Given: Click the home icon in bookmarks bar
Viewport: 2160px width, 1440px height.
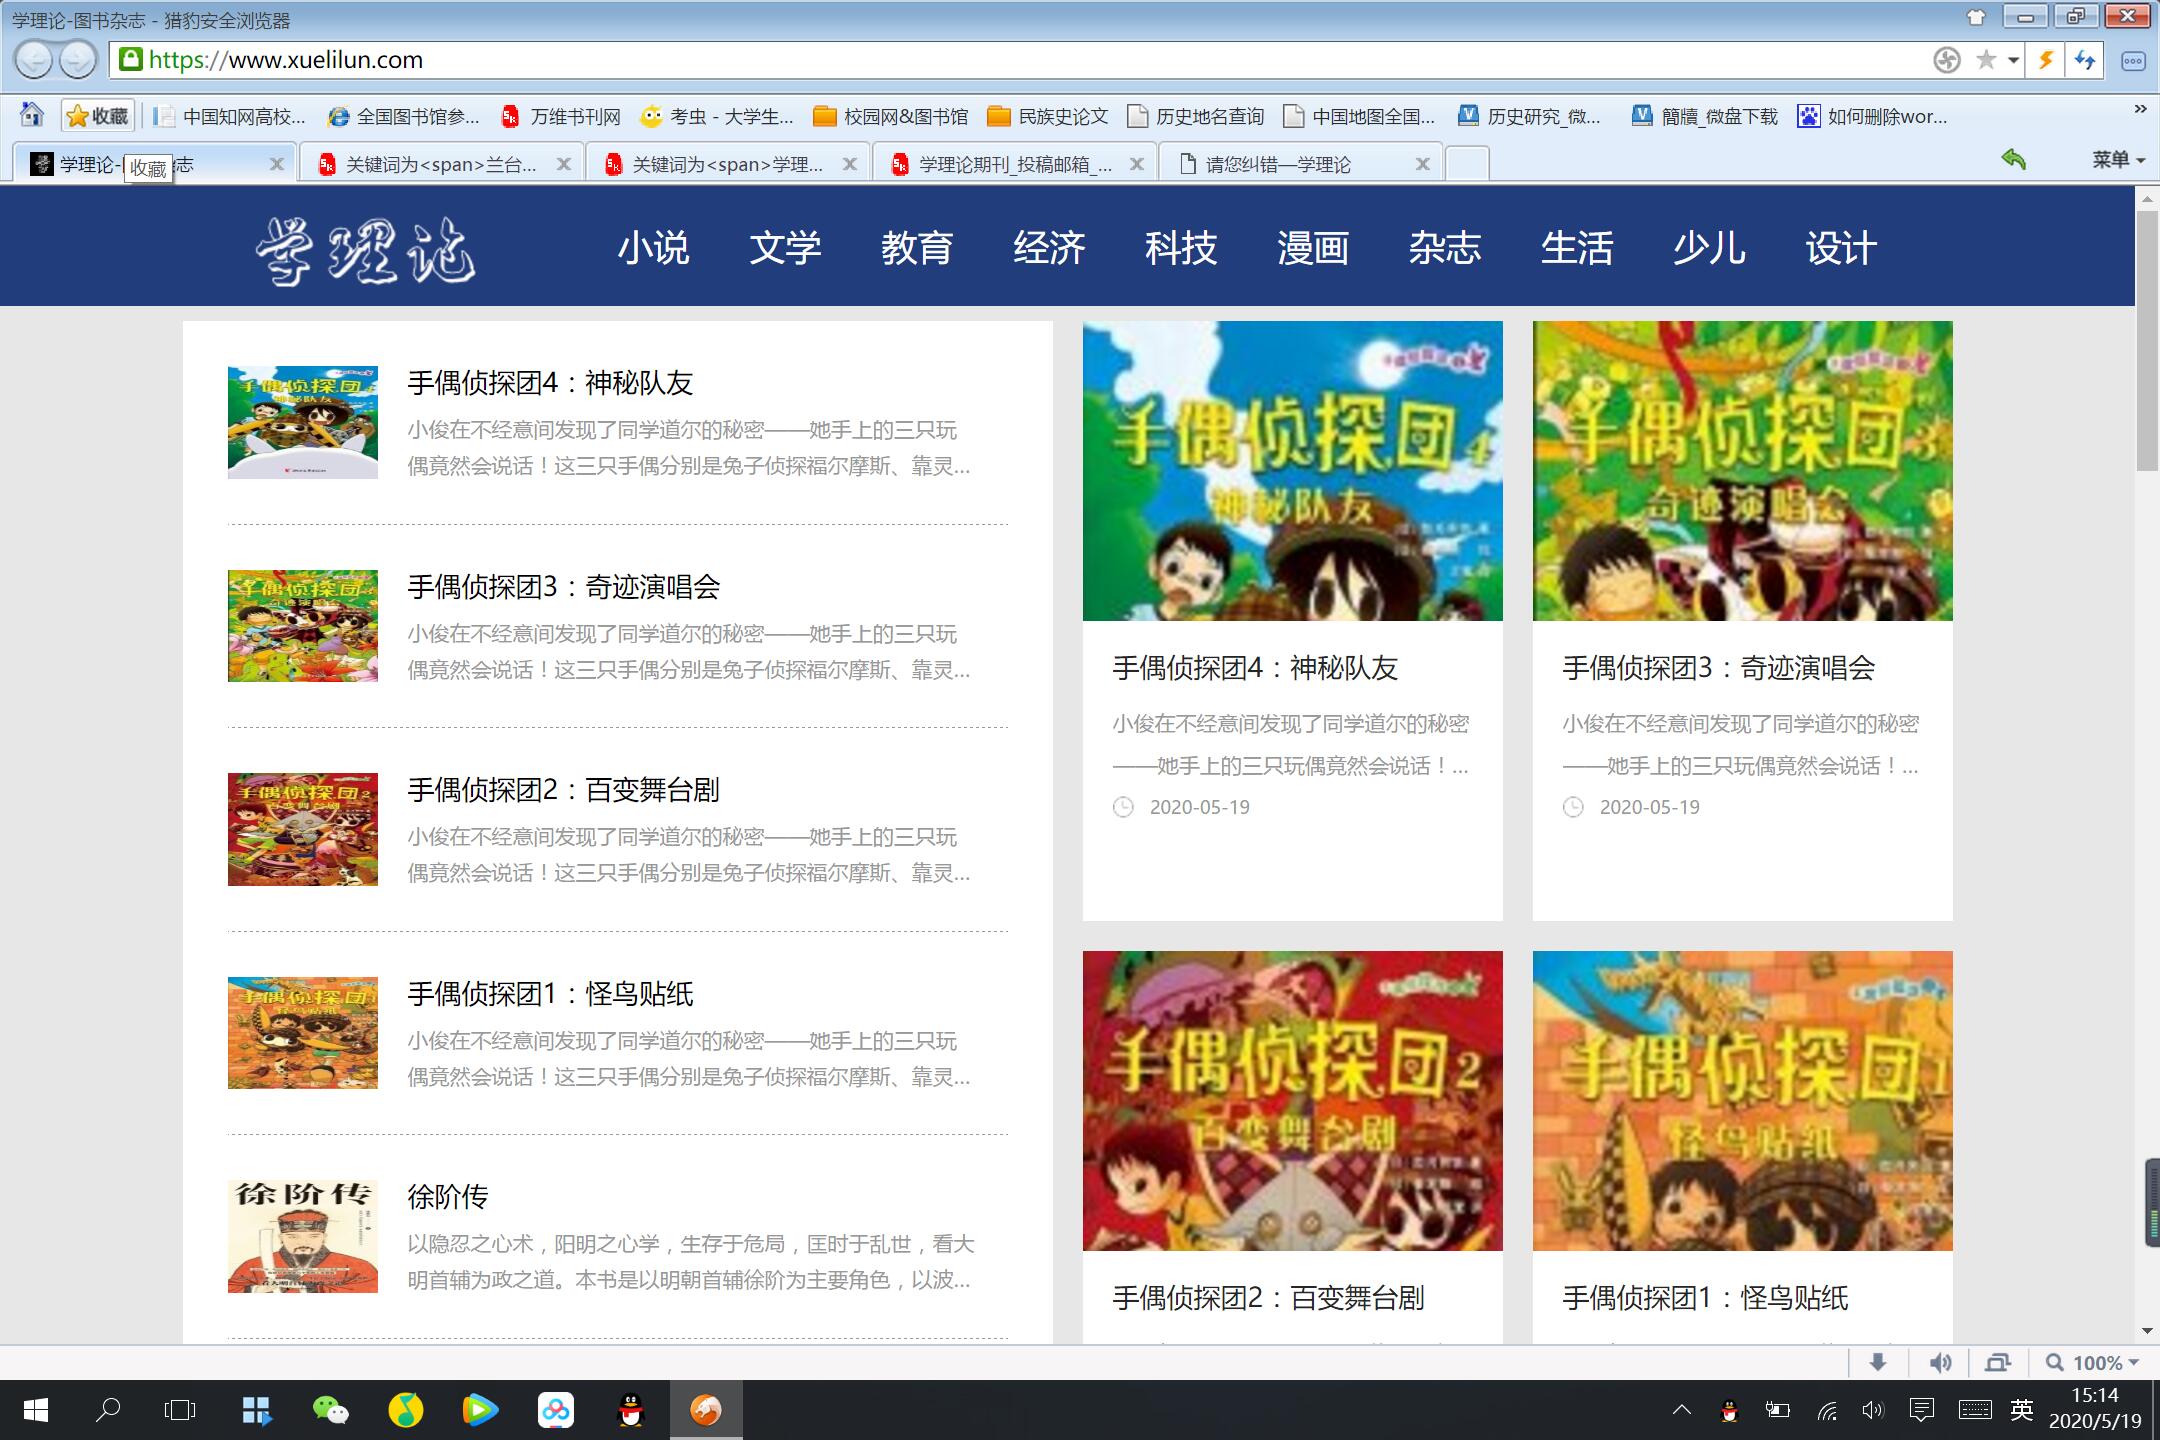Looking at the screenshot, I should point(32,115).
